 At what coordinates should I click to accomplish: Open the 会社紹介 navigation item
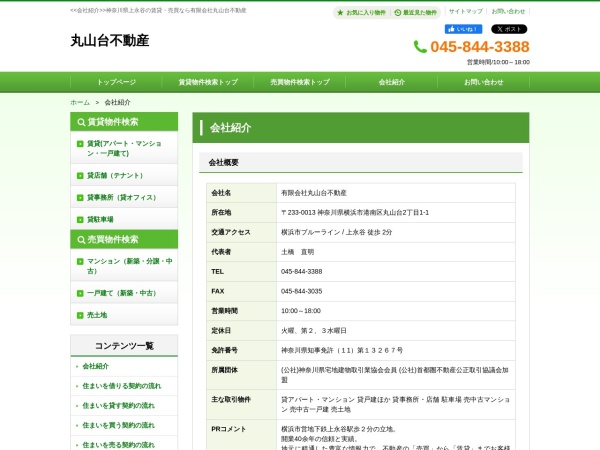pyautogui.click(x=392, y=82)
